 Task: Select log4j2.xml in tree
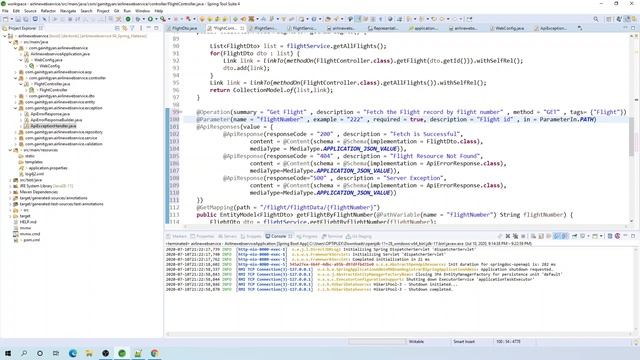coord(34,174)
